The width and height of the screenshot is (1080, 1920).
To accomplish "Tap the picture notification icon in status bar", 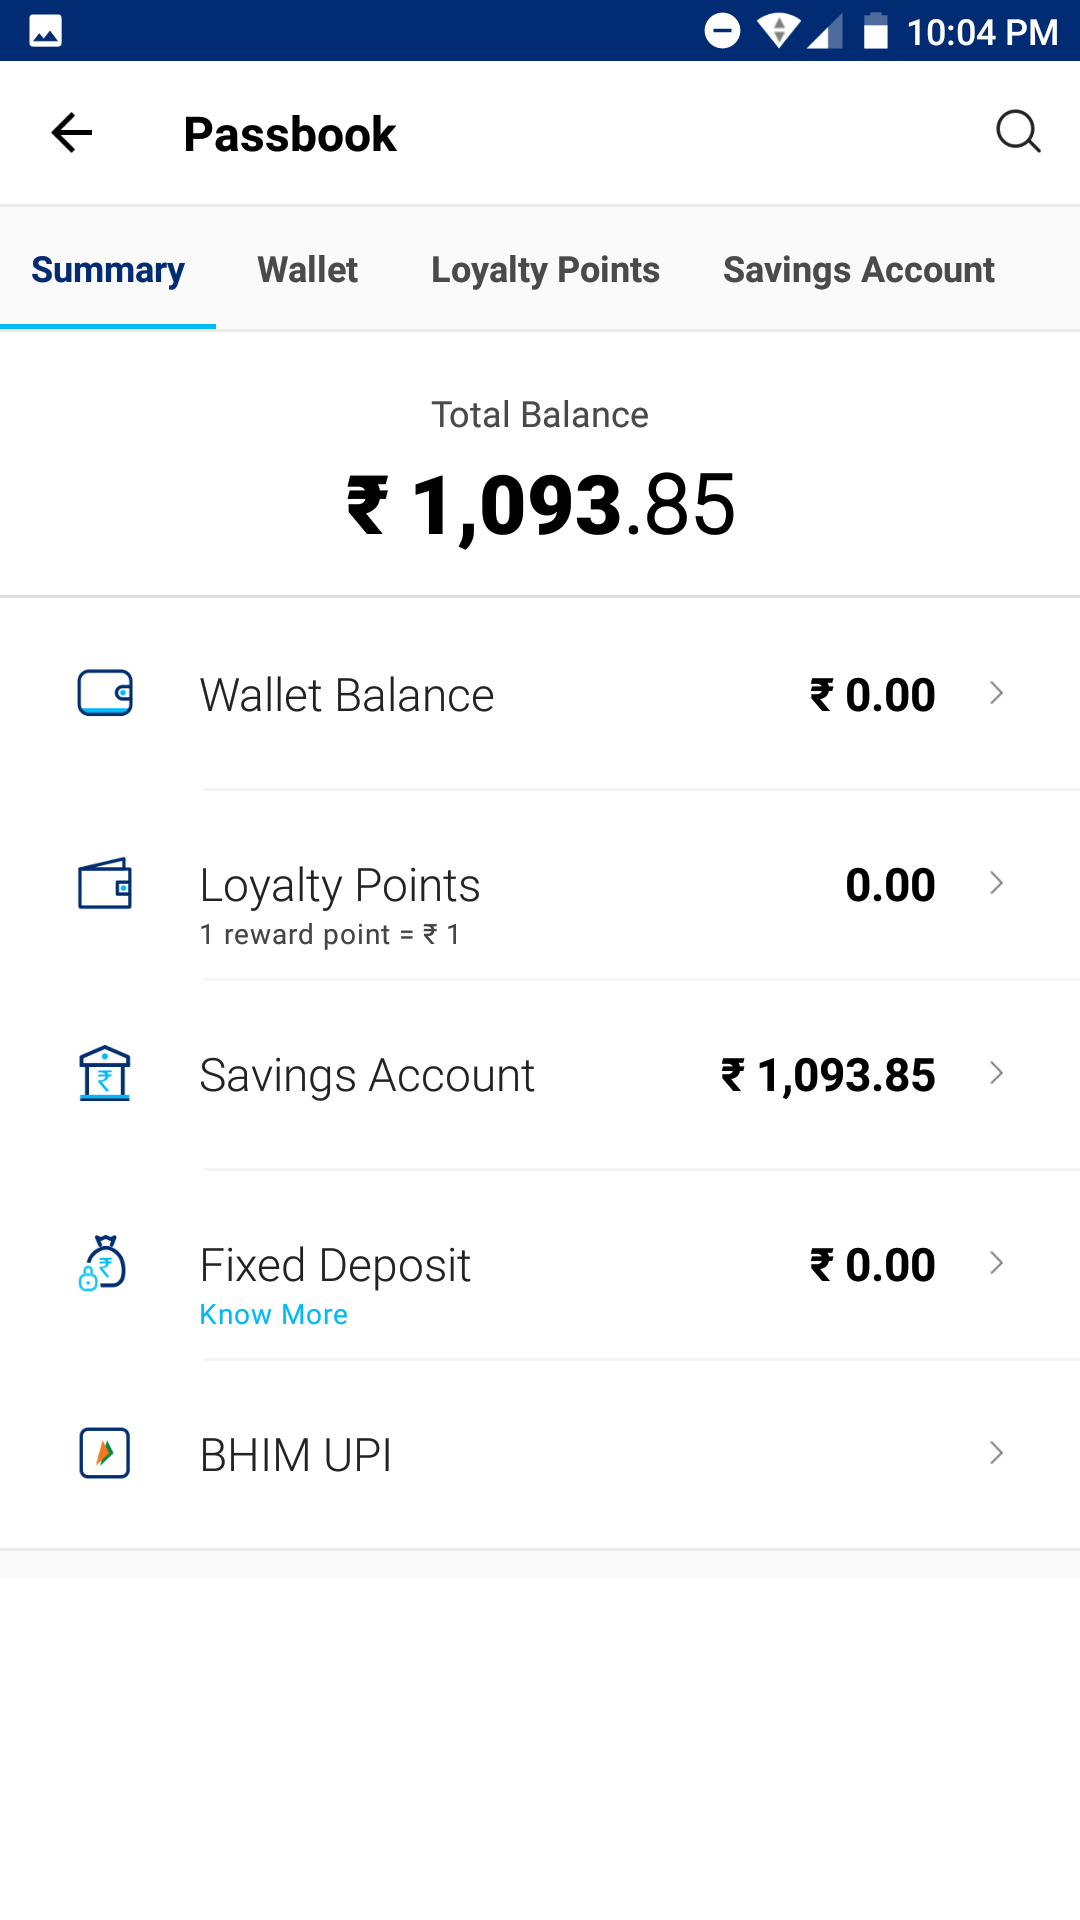I will point(46,31).
